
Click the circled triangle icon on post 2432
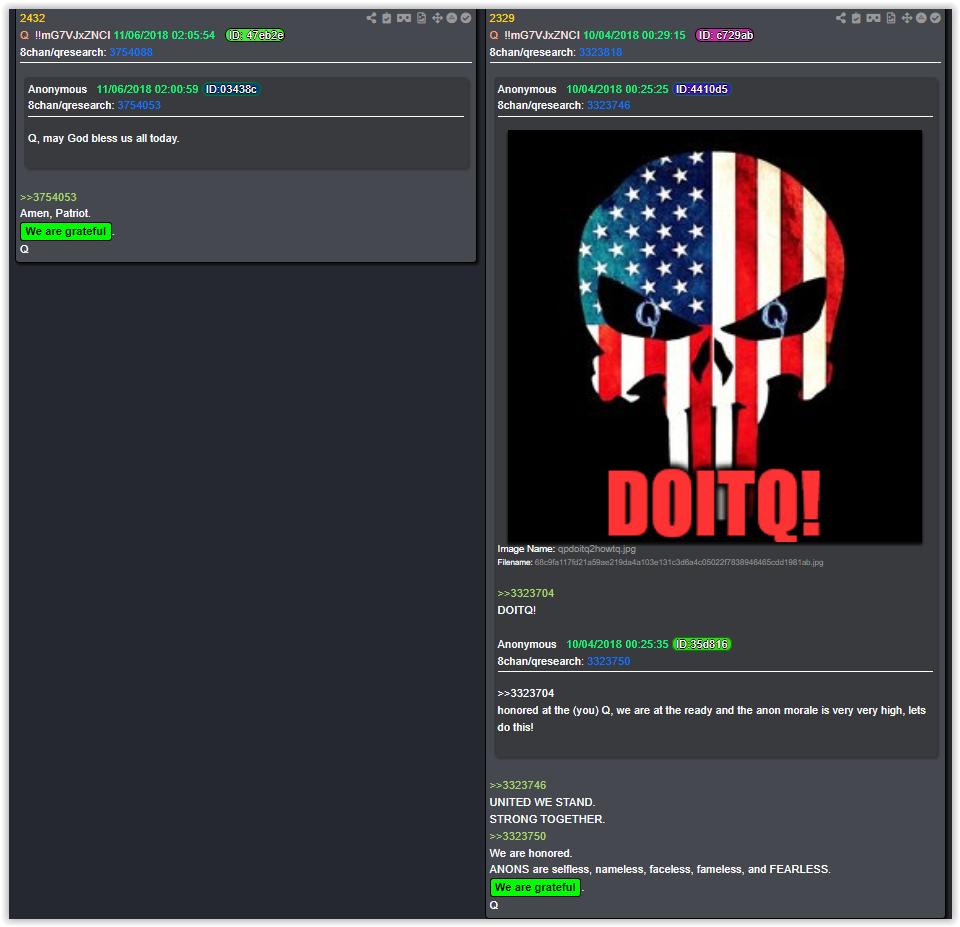[x=451, y=18]
